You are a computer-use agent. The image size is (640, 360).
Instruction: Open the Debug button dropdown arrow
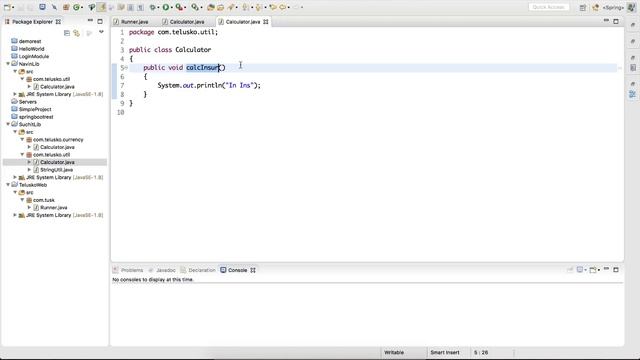[x=158, y=7]
